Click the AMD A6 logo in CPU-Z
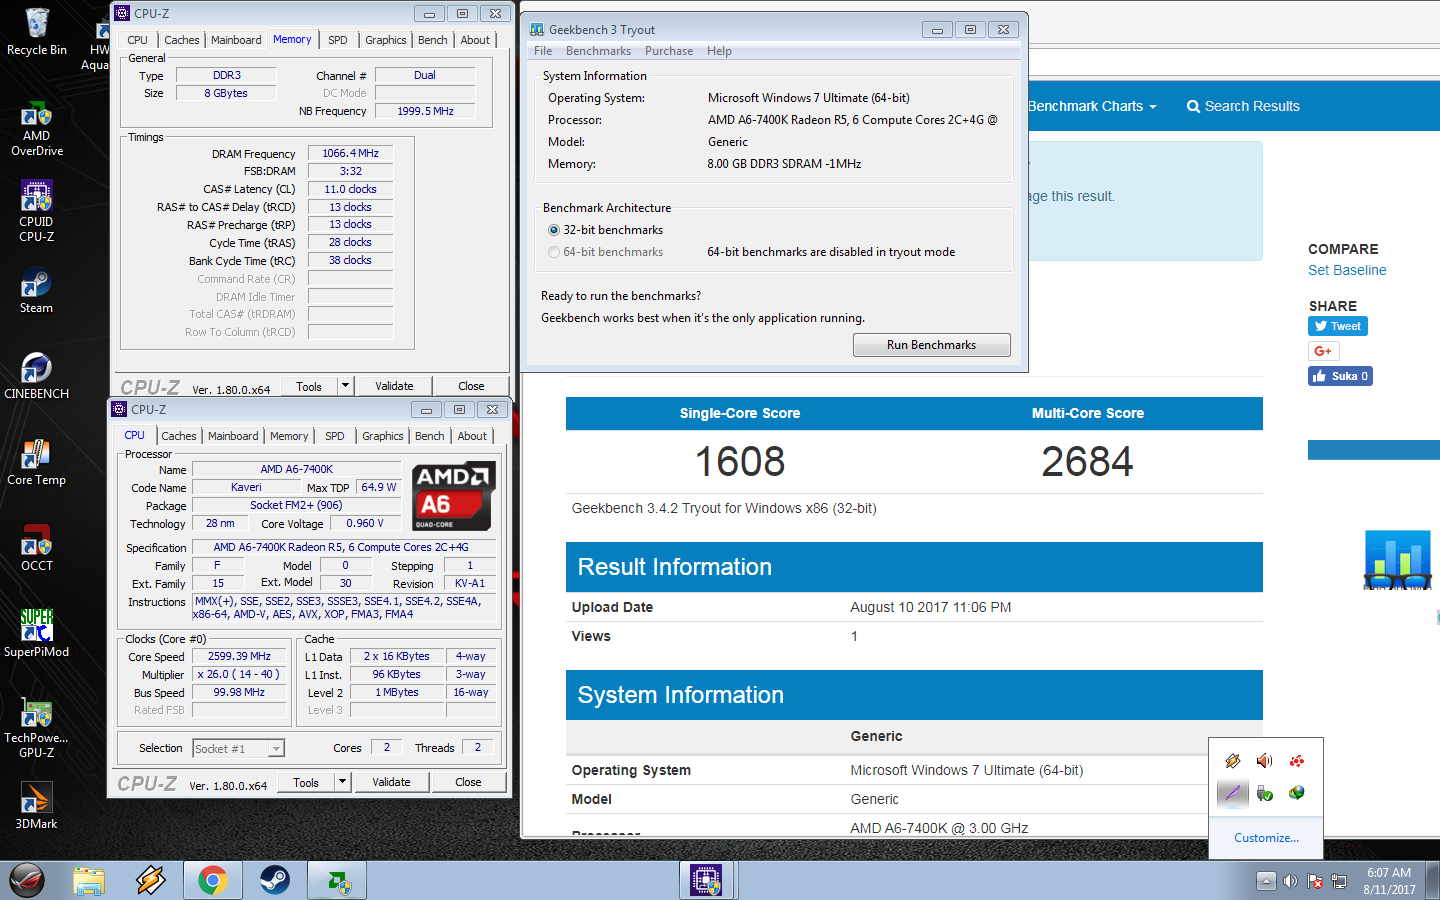This screenshot has height=900, width=1440. coord(453,496)
